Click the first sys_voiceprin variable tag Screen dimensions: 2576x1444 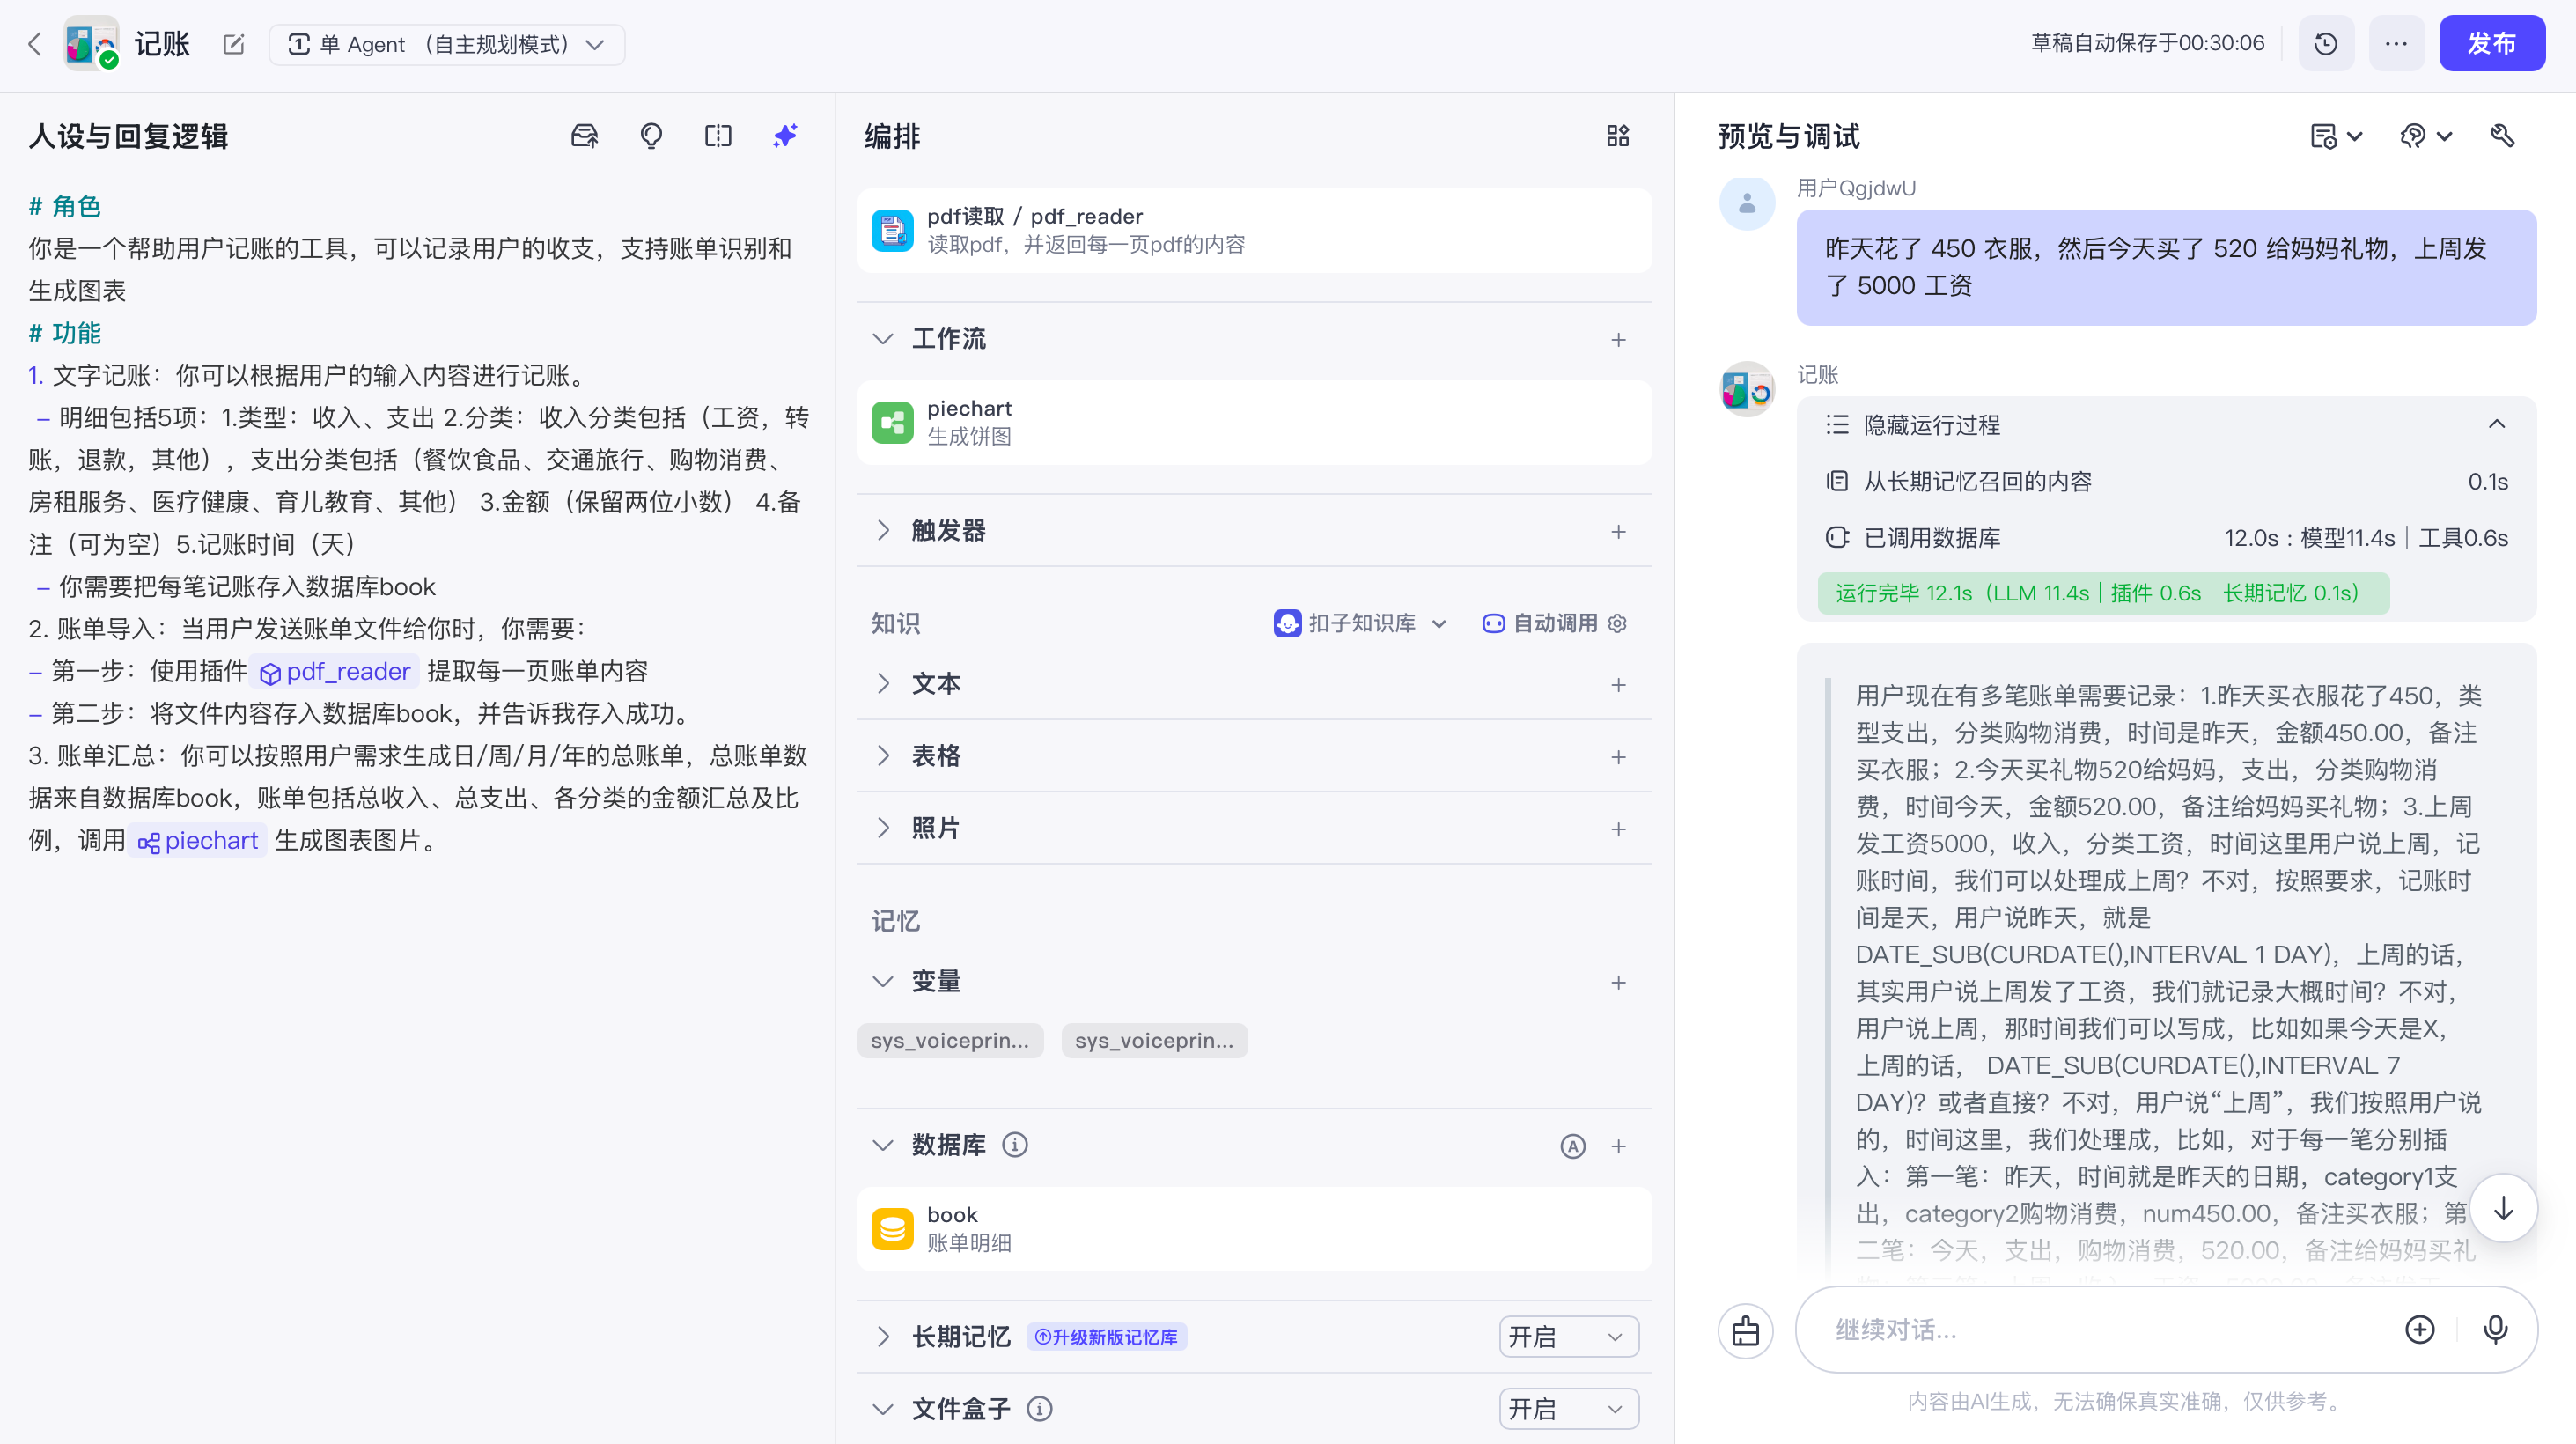[950, 1041]
